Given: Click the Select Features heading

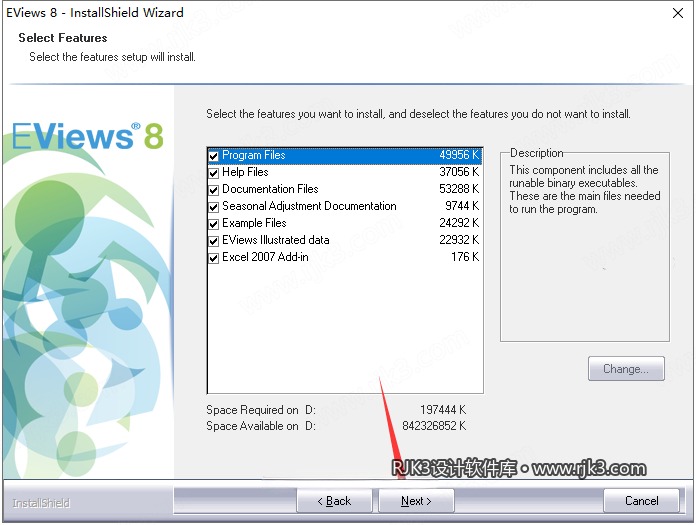Looking at the screenshot, I should tap(63, 38).
